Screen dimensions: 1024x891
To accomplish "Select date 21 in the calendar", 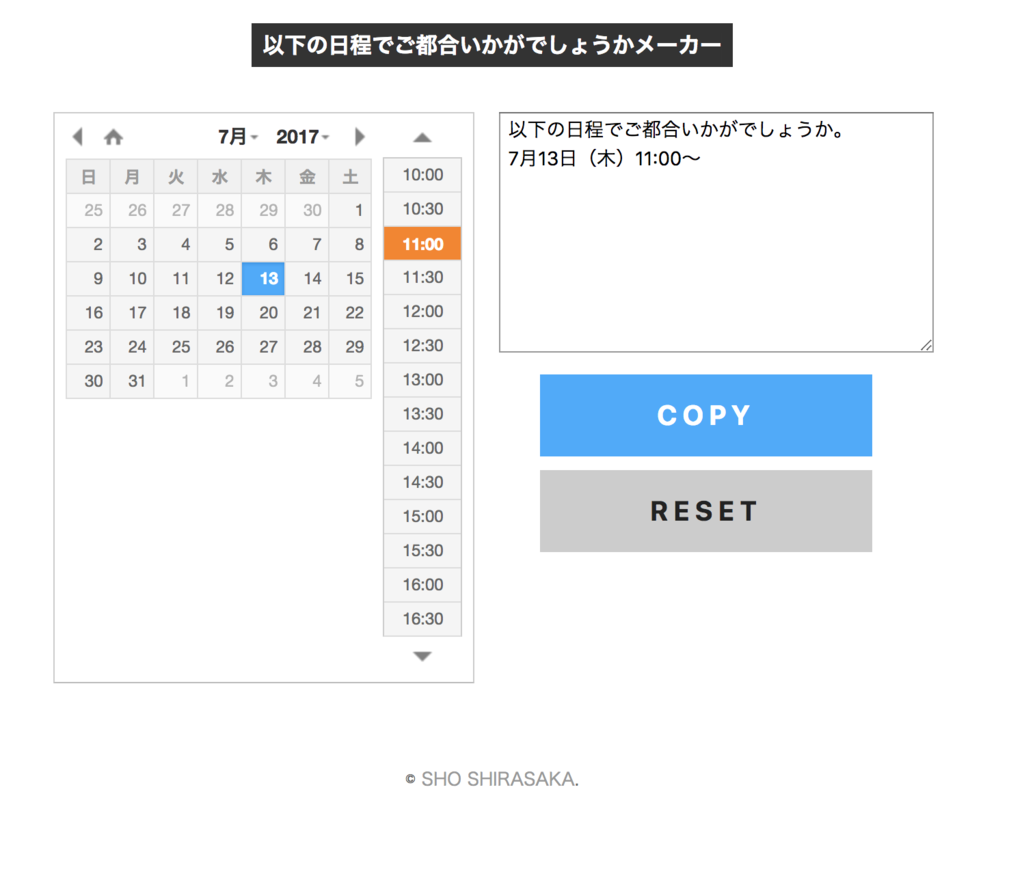I will pyautogui.click(x=307, y=313).
